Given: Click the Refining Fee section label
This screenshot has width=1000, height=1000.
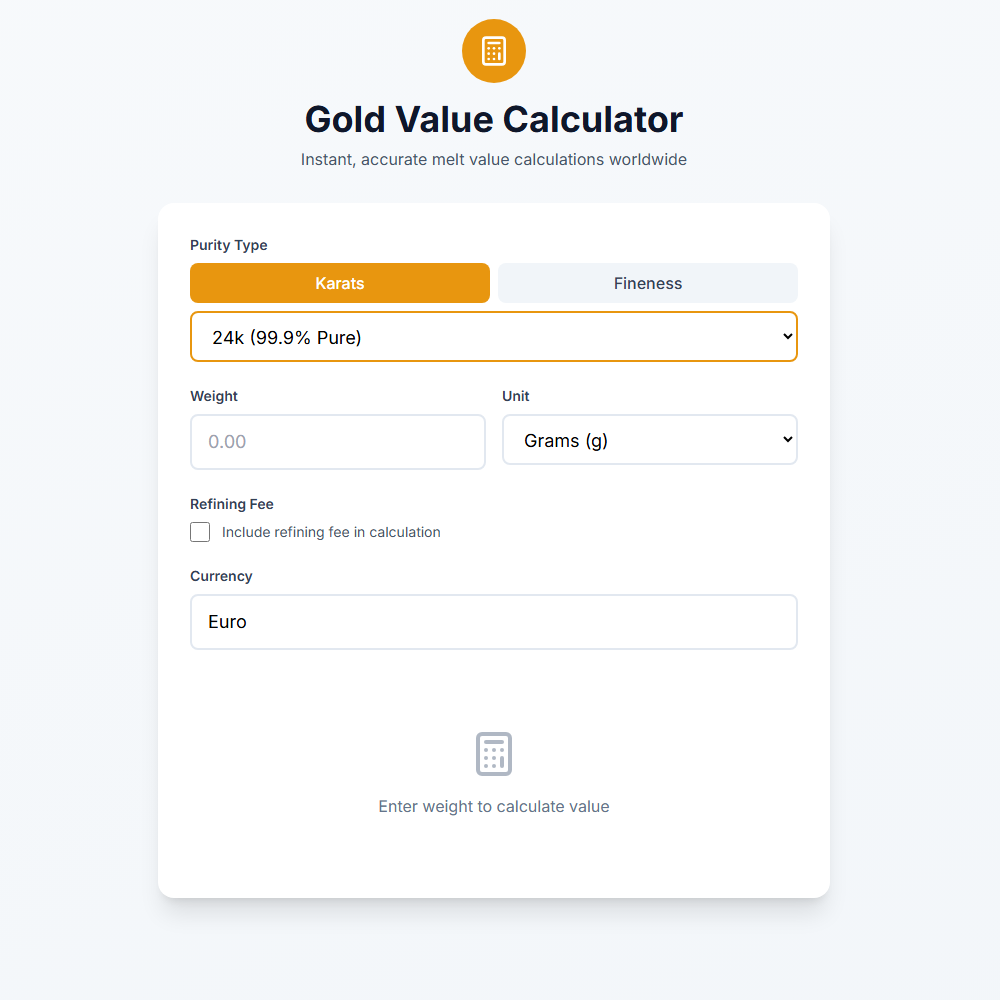Looking at the screenshot, I should pos(231,504).
